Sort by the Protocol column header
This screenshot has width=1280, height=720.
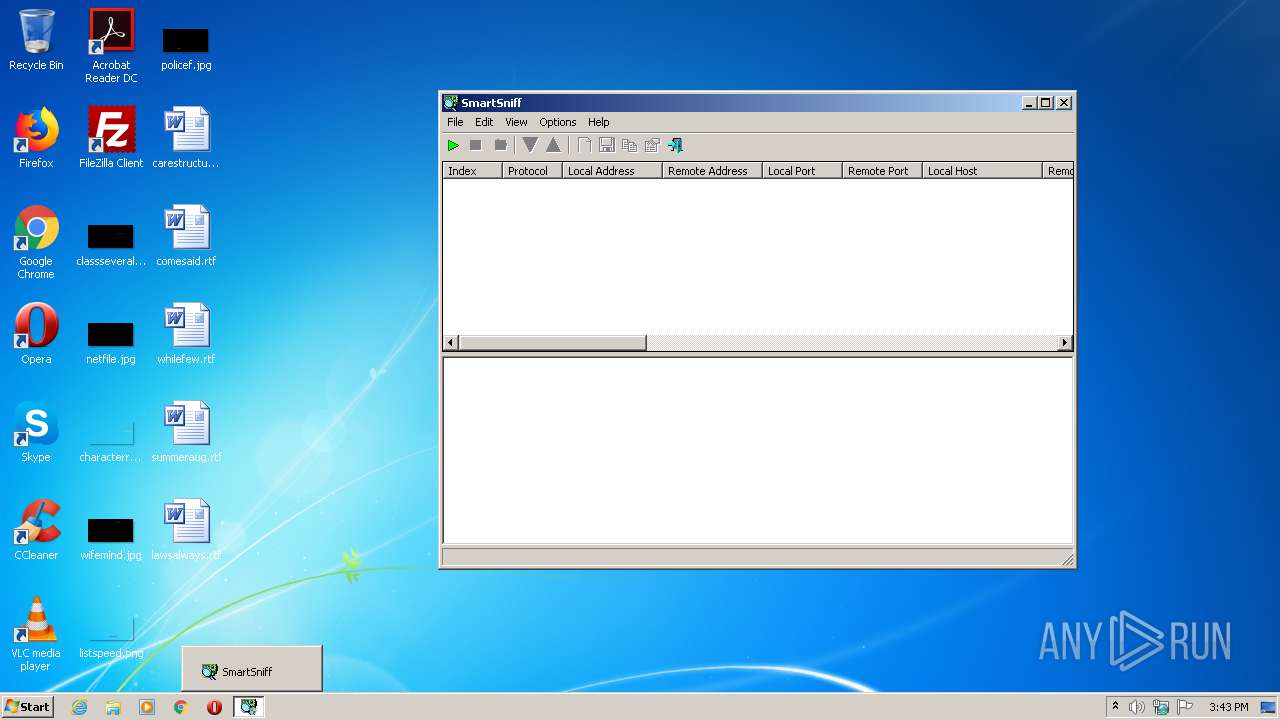tap(532, 171)
